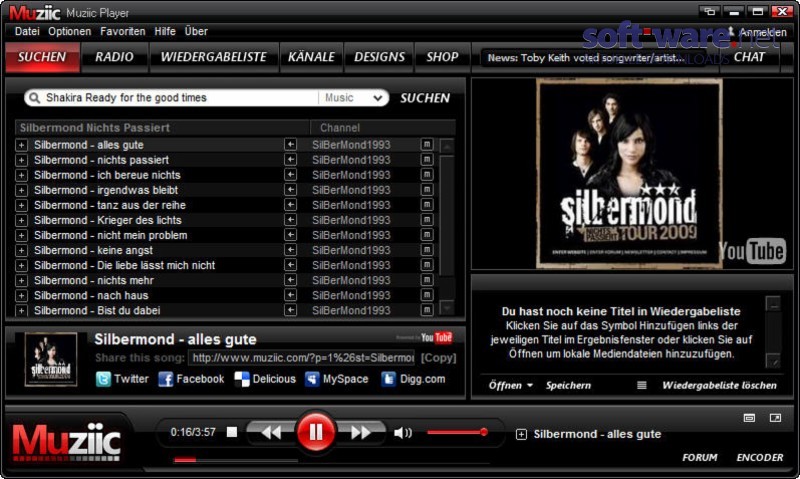Screen dimensions: 800x479
Task: Open the Favoriten menu
Action: [122, 31]
